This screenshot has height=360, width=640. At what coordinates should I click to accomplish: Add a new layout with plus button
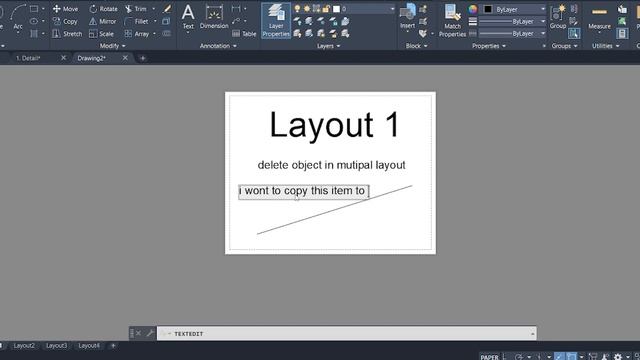tap(113, 346)
